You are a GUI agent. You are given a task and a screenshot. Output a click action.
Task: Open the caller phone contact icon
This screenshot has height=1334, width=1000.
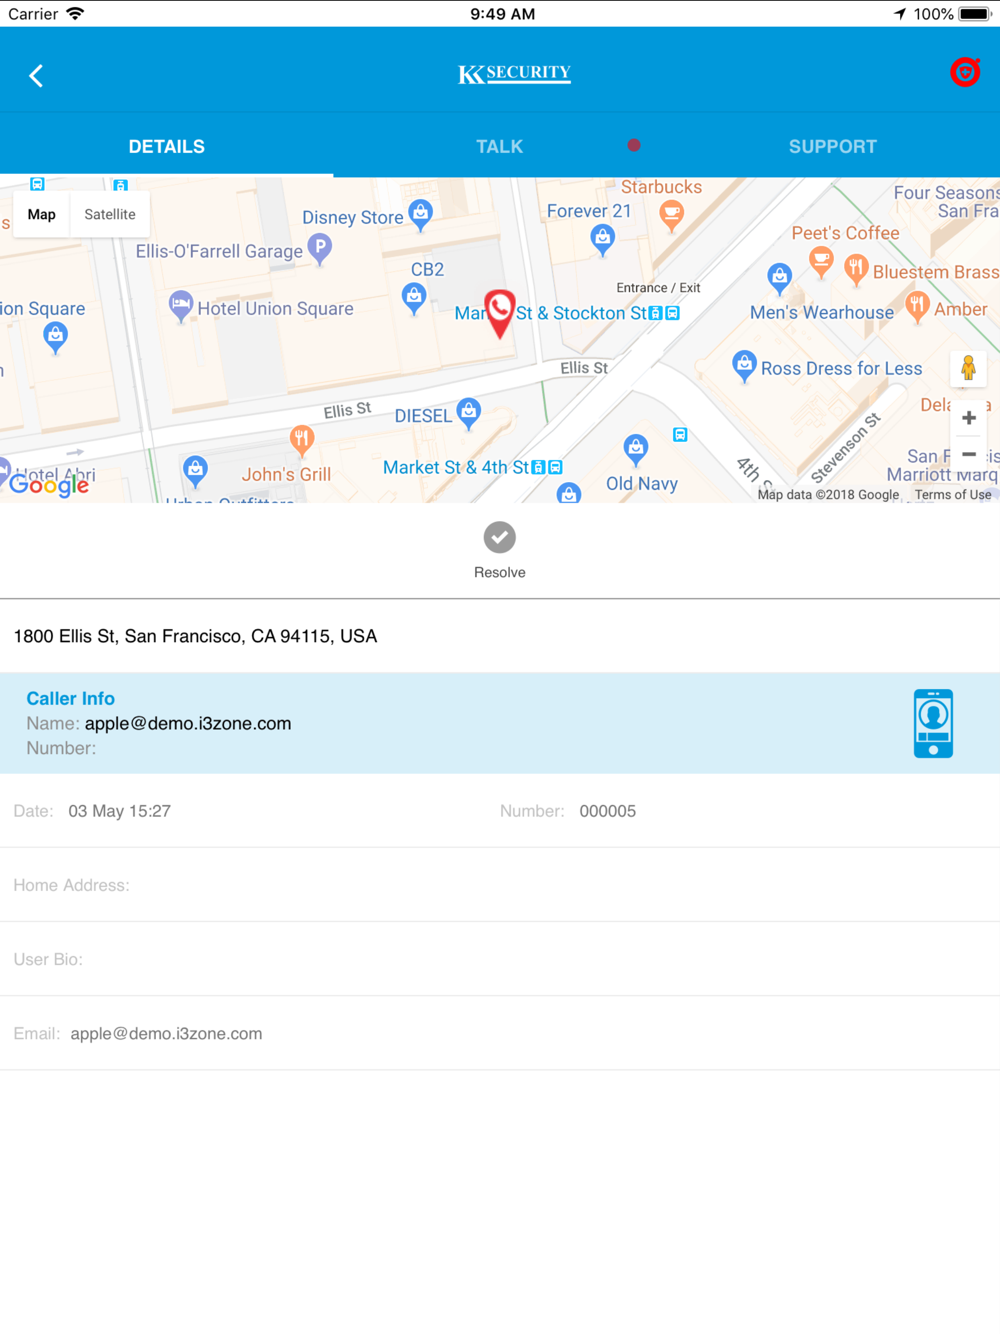coord(933,723)
